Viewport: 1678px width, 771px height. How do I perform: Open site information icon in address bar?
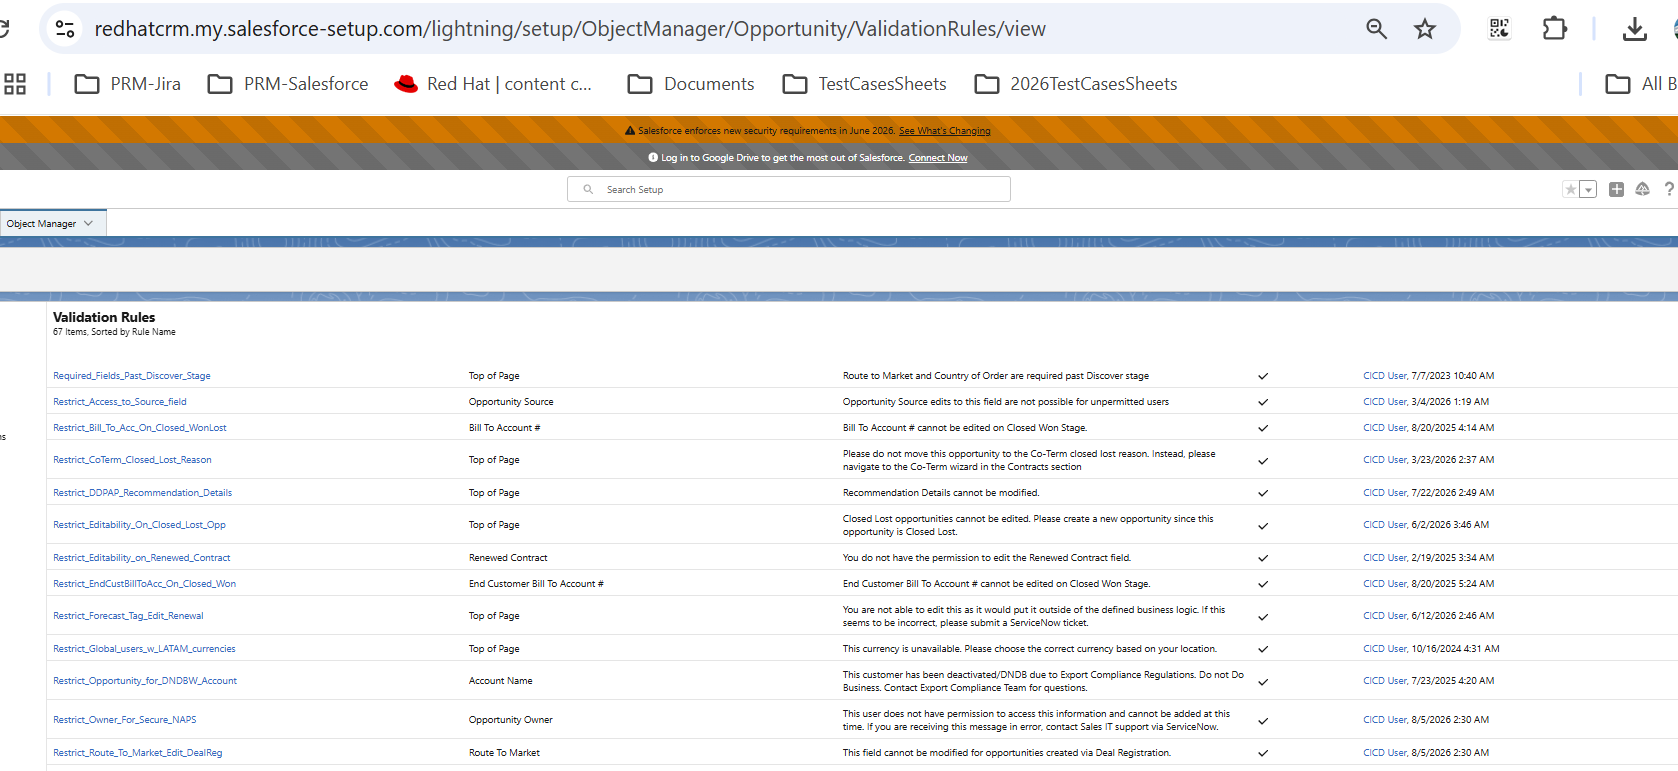[x=65, y=29]
